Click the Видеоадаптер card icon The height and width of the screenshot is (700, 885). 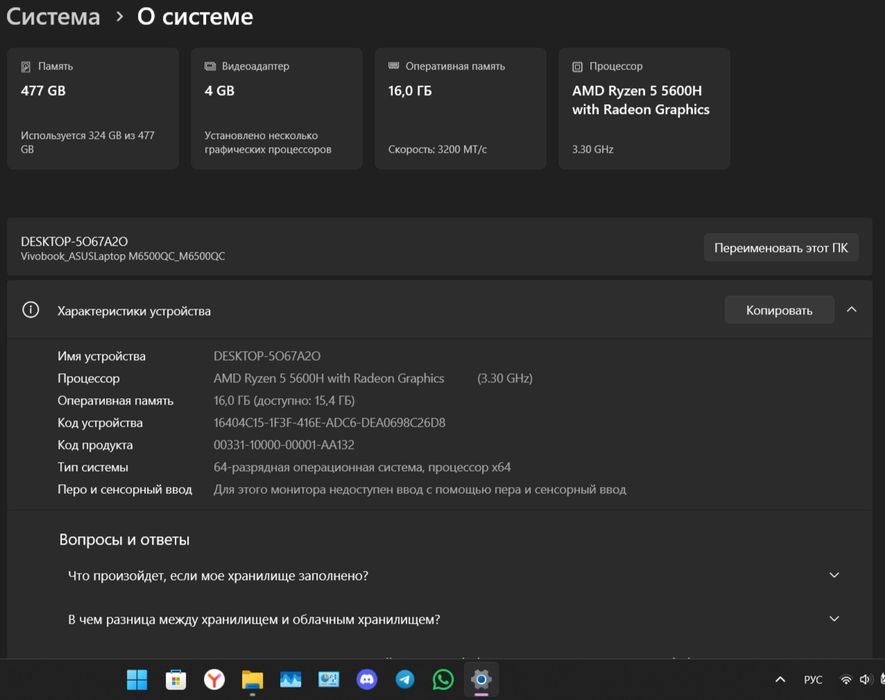pos(210,66)
